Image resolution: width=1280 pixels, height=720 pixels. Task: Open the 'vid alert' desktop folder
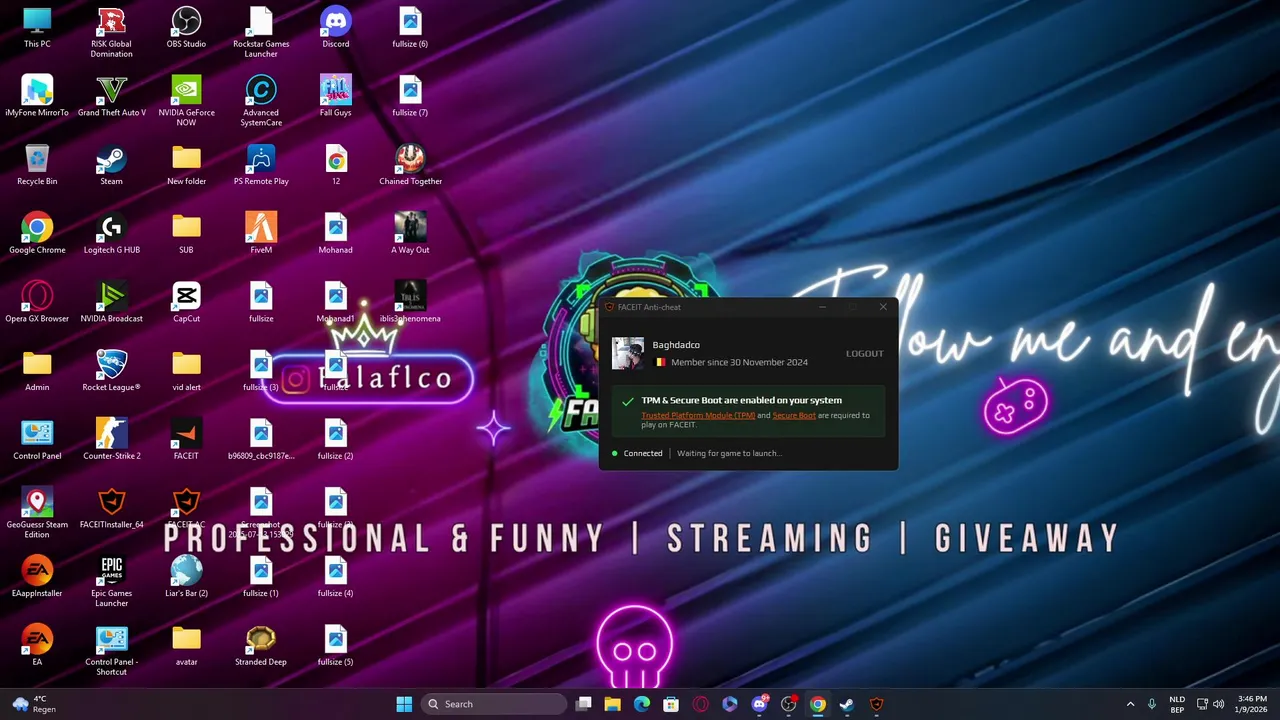tap(186, 371)
